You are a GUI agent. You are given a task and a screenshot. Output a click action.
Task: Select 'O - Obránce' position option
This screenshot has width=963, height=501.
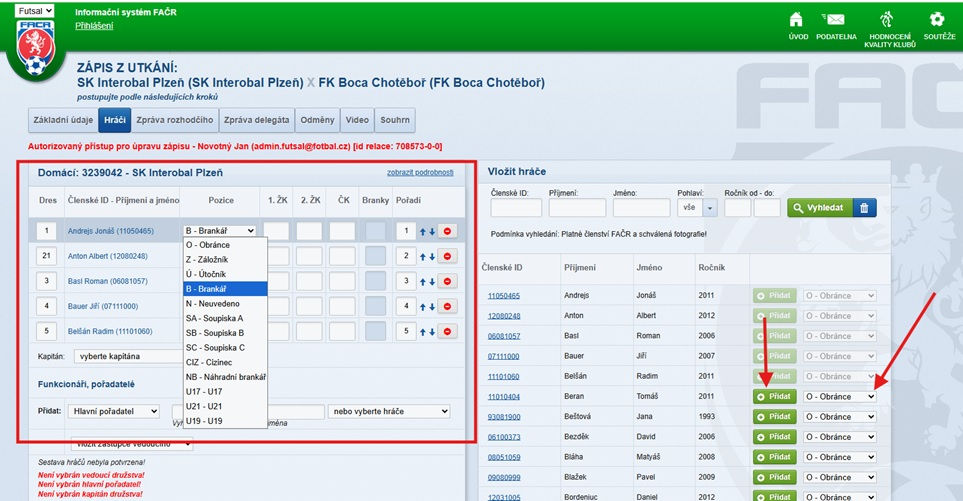[x=225, y=244]
